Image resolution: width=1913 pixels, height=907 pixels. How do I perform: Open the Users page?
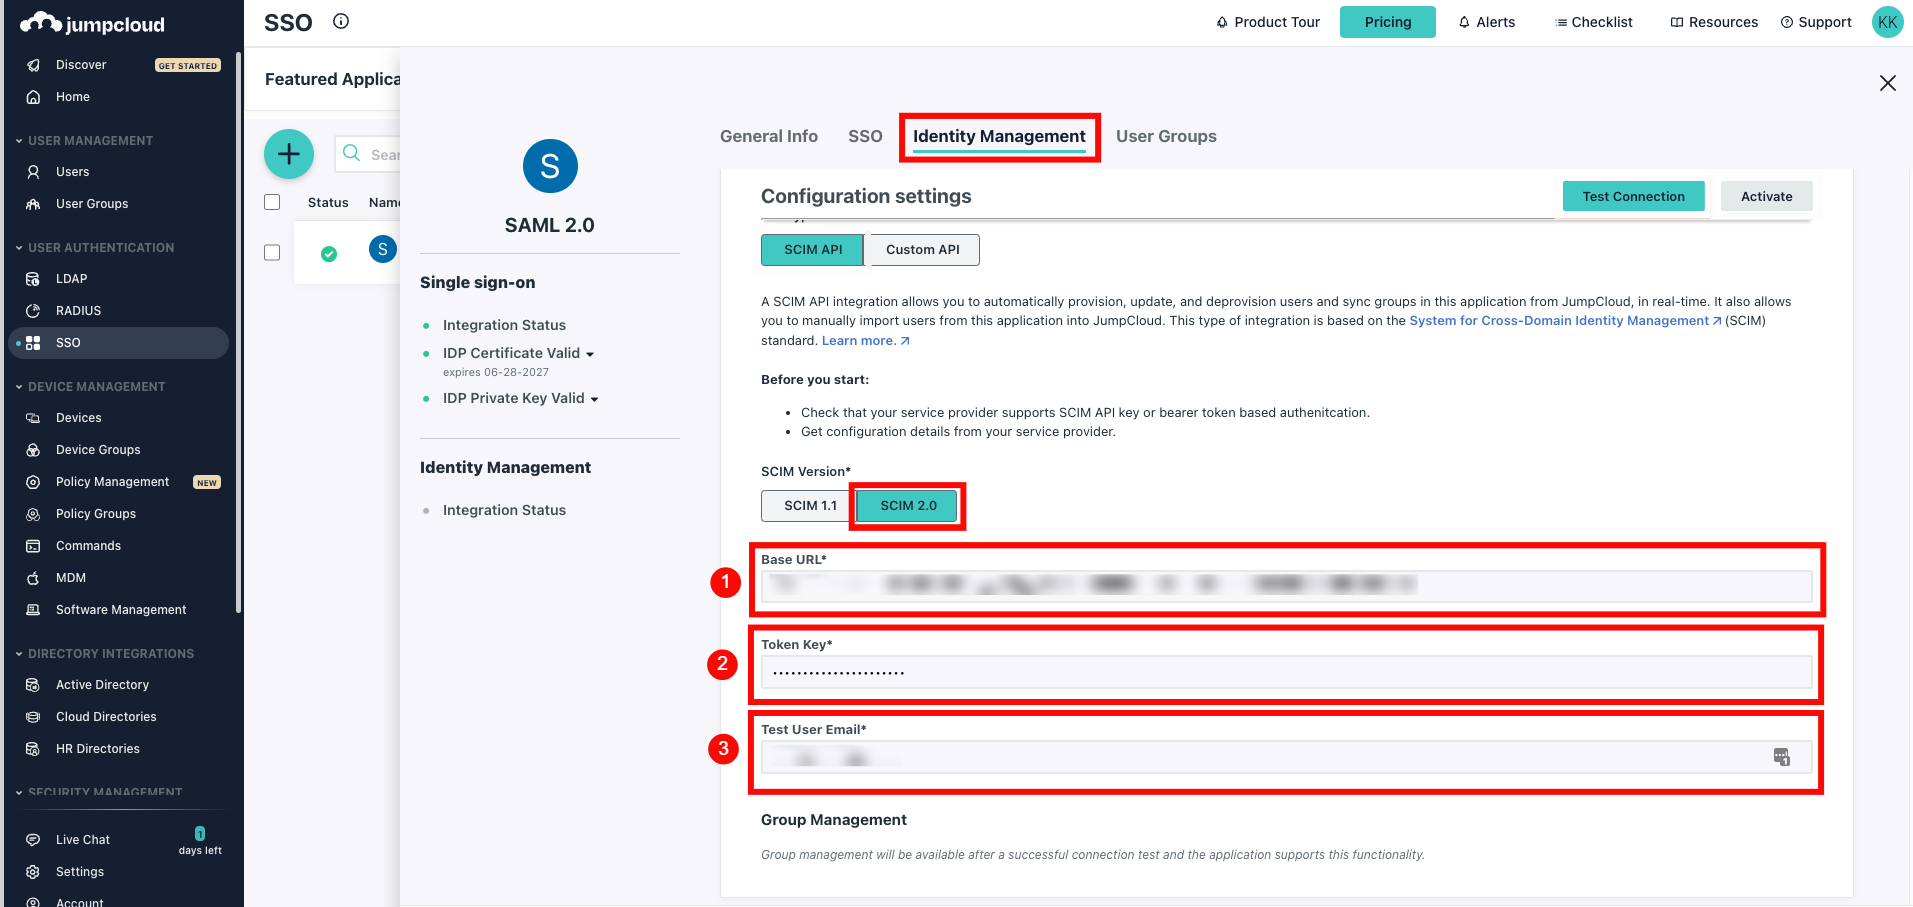pos(73,172)
